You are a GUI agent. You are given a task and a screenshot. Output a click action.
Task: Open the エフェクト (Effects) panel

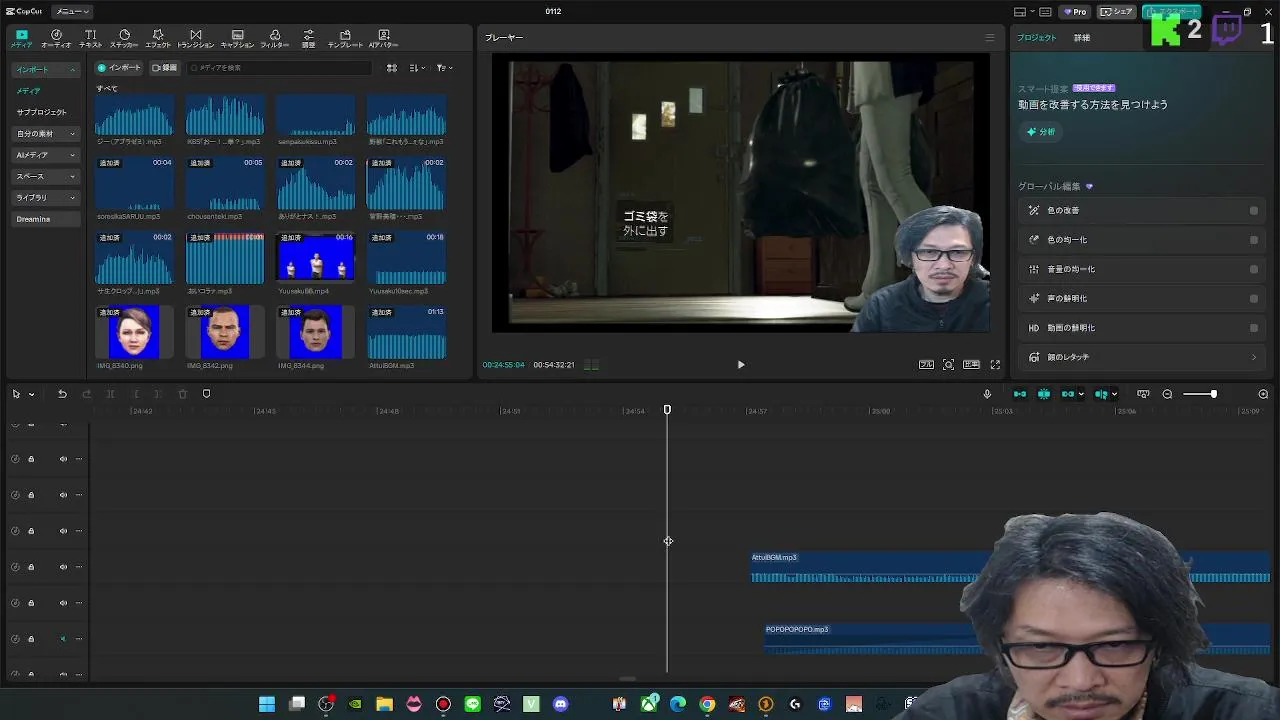[x=158, y=39]
